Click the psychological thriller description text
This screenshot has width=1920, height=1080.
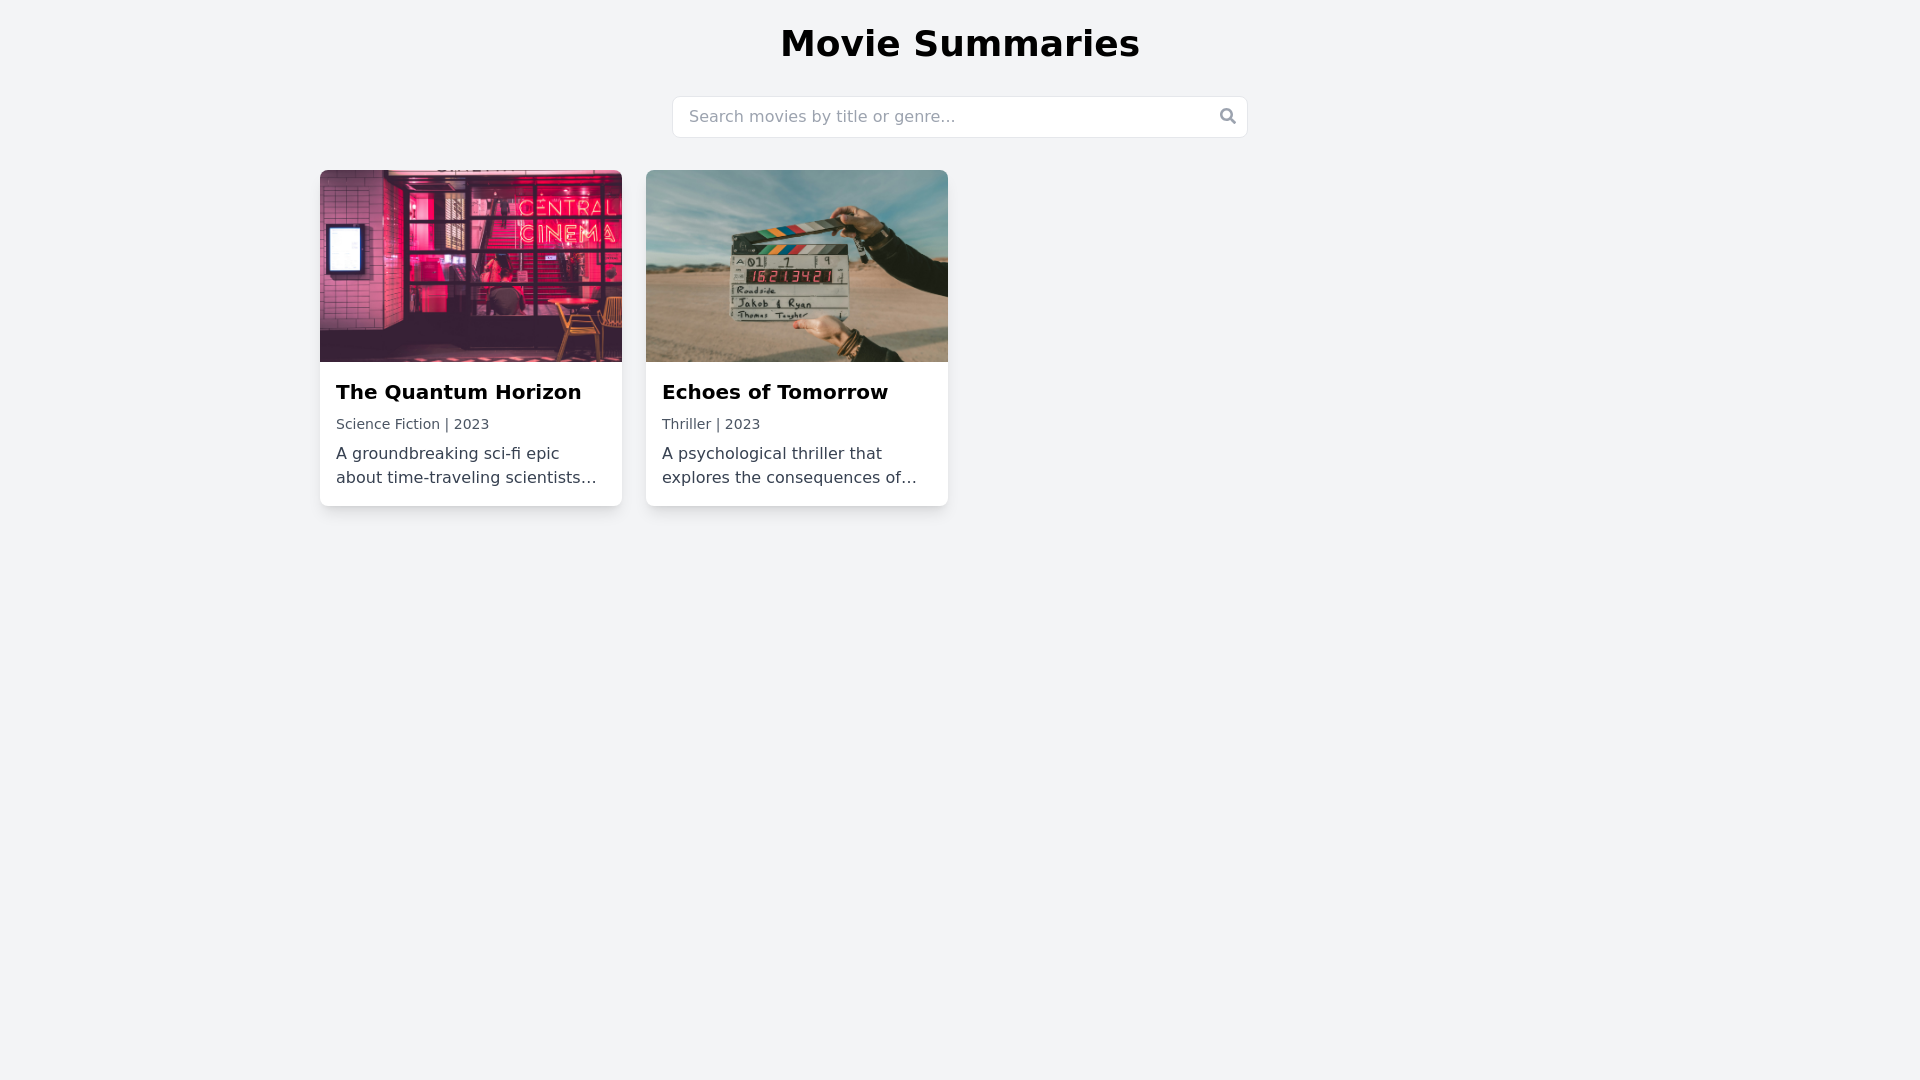click(x=789, y=465)
